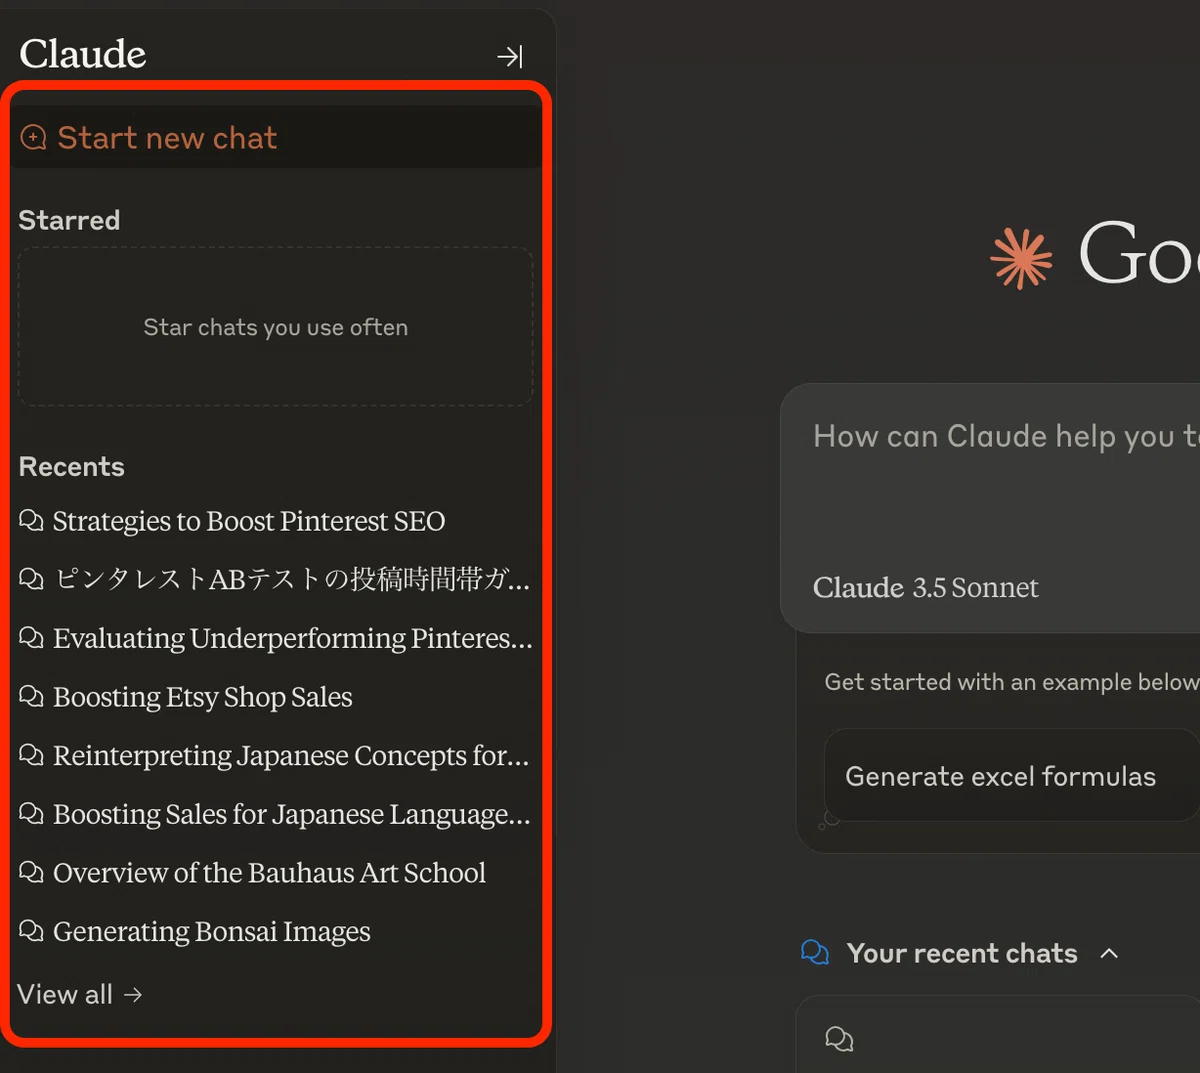Click chat icon beside Boosting Sales for Japanese Language
The image size is (1200, 1073).
(31, 814)
